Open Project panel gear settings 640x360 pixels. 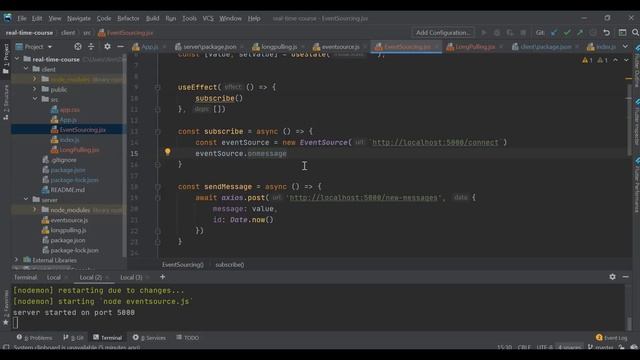click(107, 47)
